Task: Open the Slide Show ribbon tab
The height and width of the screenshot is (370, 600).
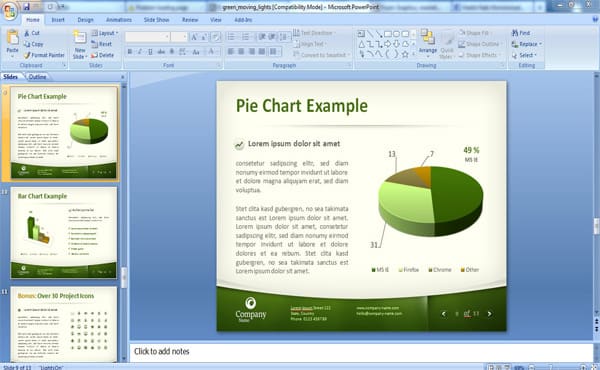Action: [157, 20]
